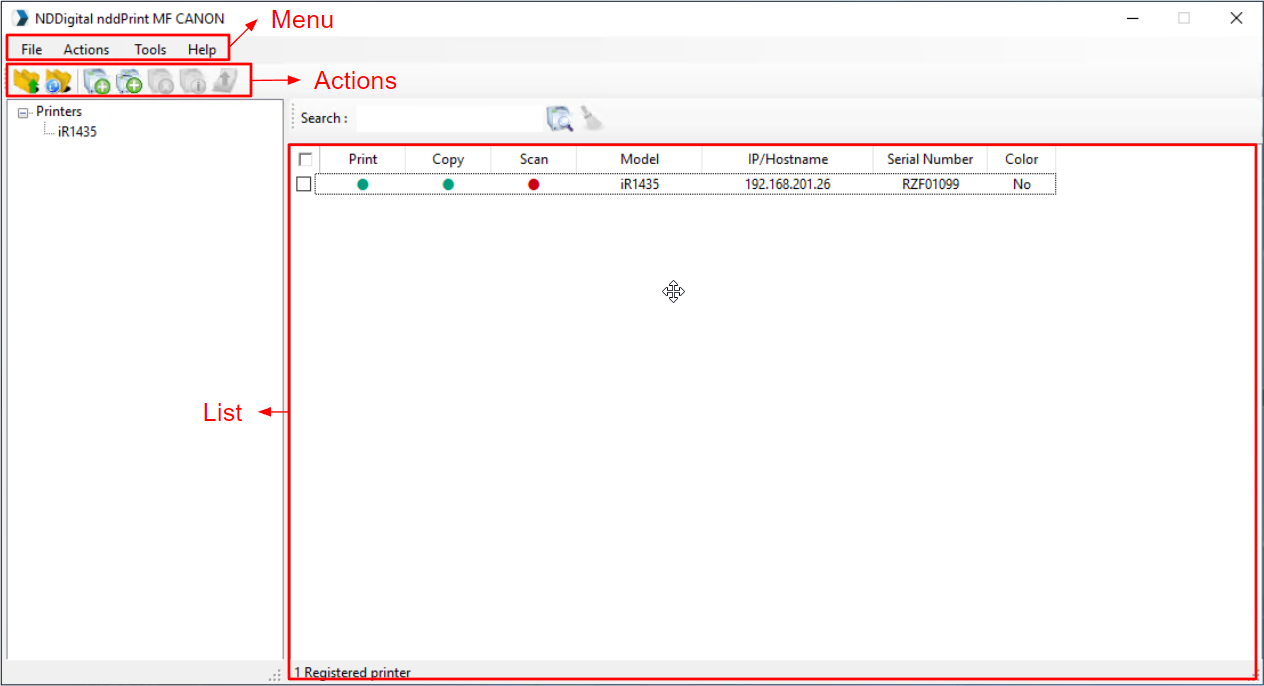
Task: Tick the select-all checkbox in the list header
Action: pyautogui.click(x=305, y=159)
